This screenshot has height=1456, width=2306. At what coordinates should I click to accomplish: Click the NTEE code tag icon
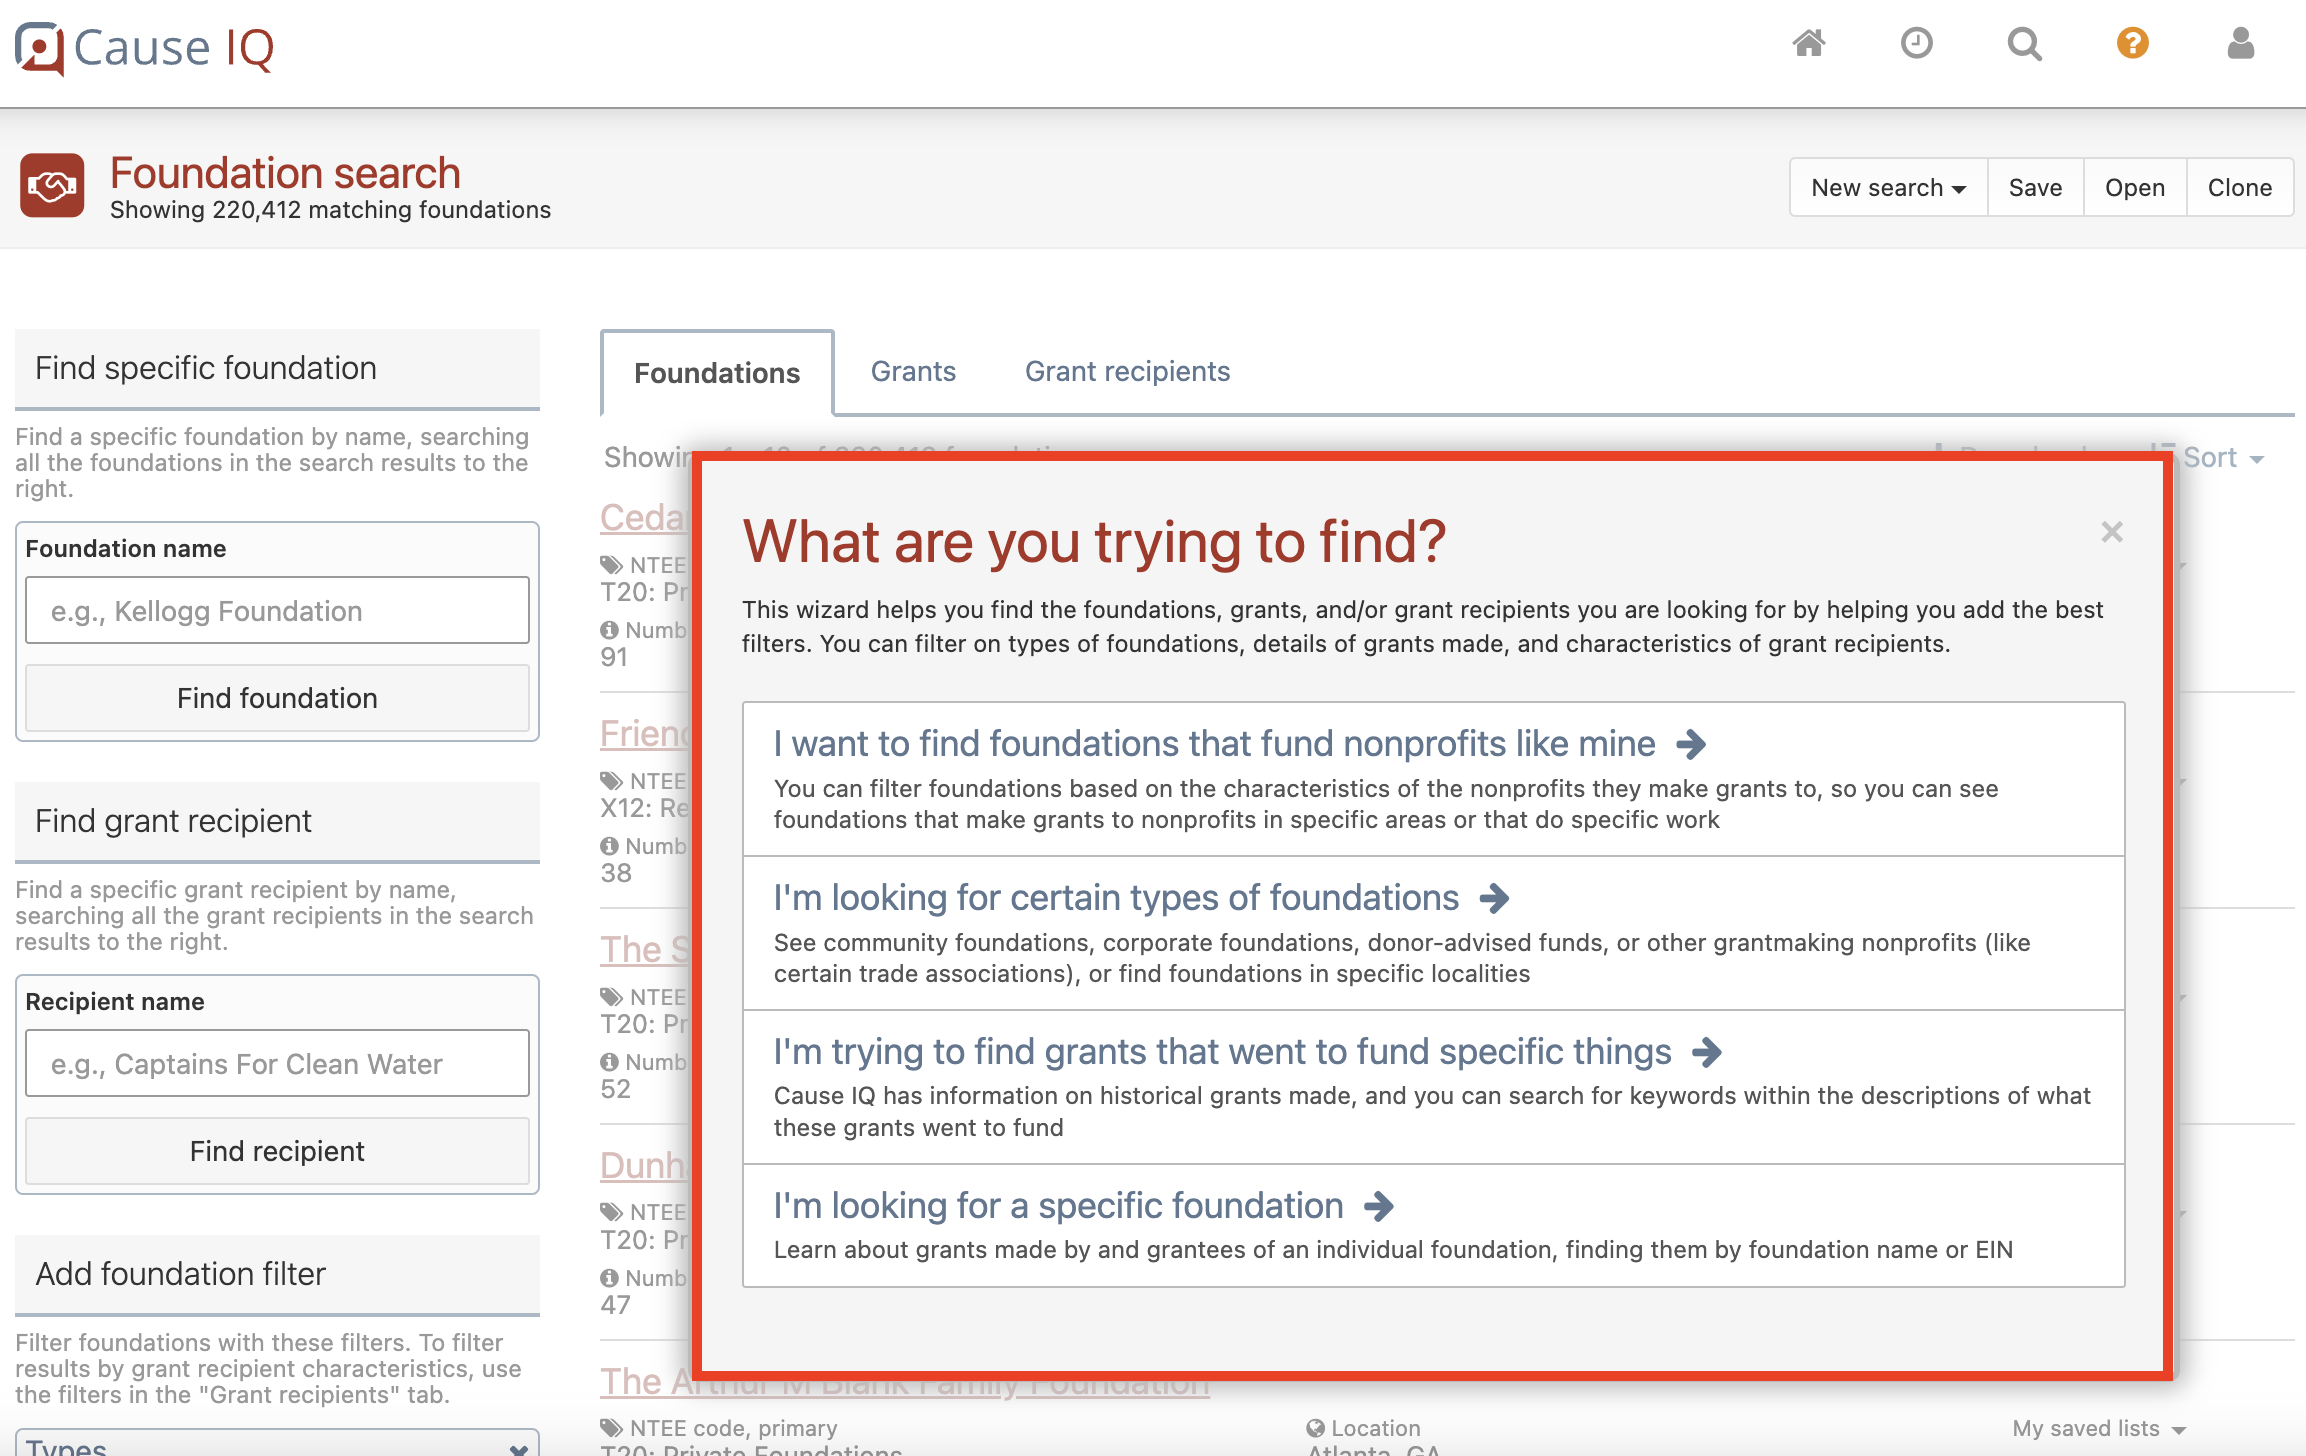(x=612, y=564)
